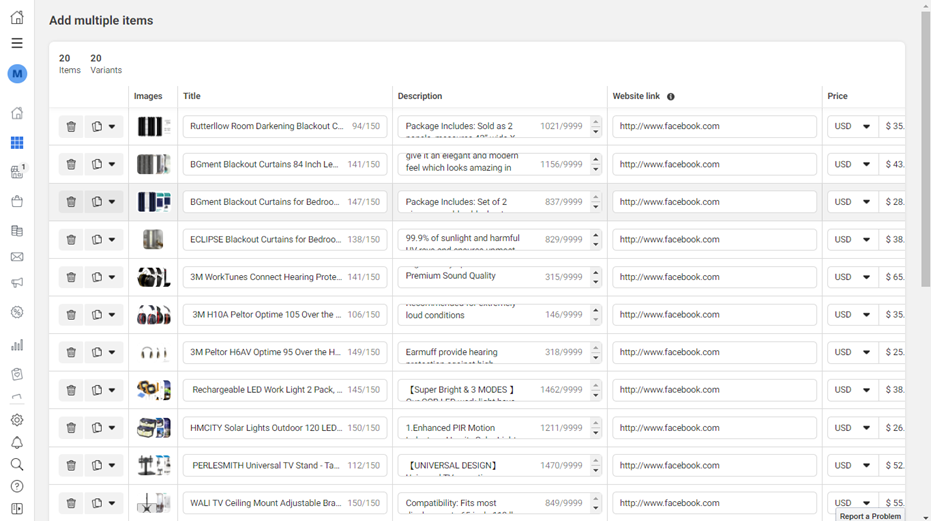
Task: Select the blue grid Catalog icon in sidebar
Action: 17,143
